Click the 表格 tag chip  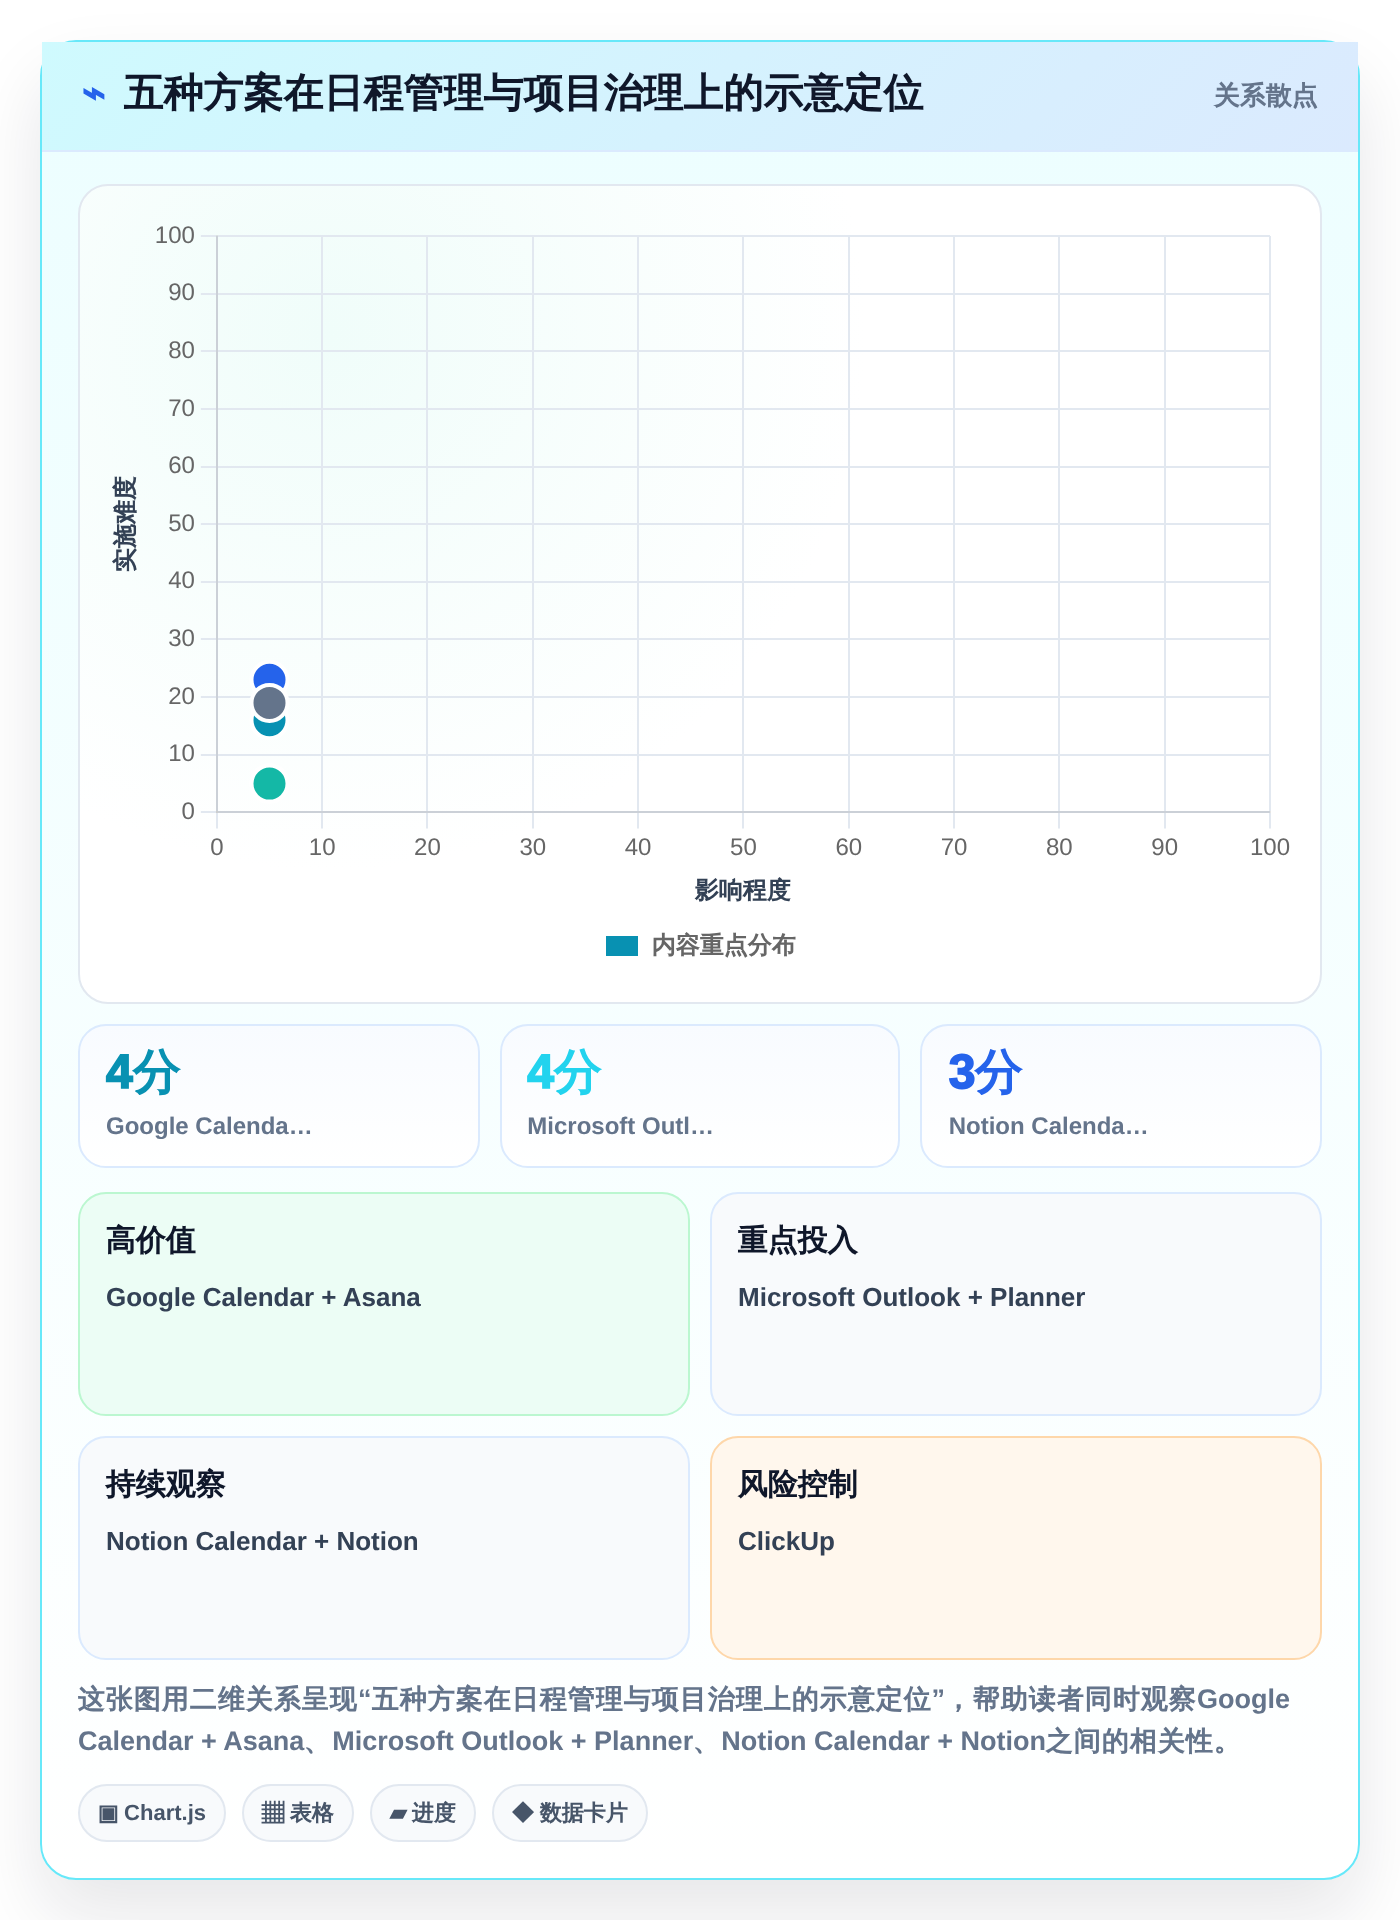coord(298,1813)
